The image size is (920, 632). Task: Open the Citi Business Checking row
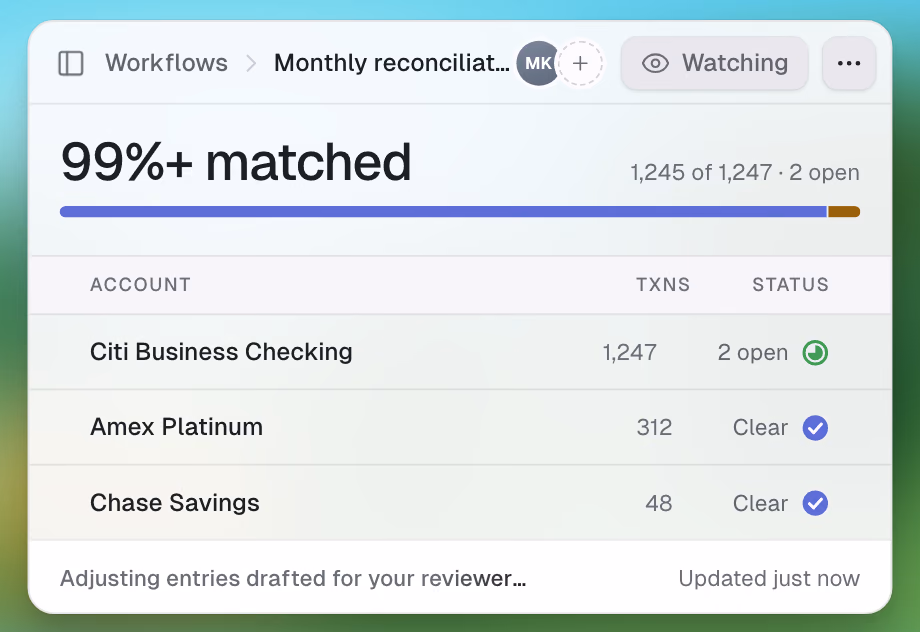(460, 352)
